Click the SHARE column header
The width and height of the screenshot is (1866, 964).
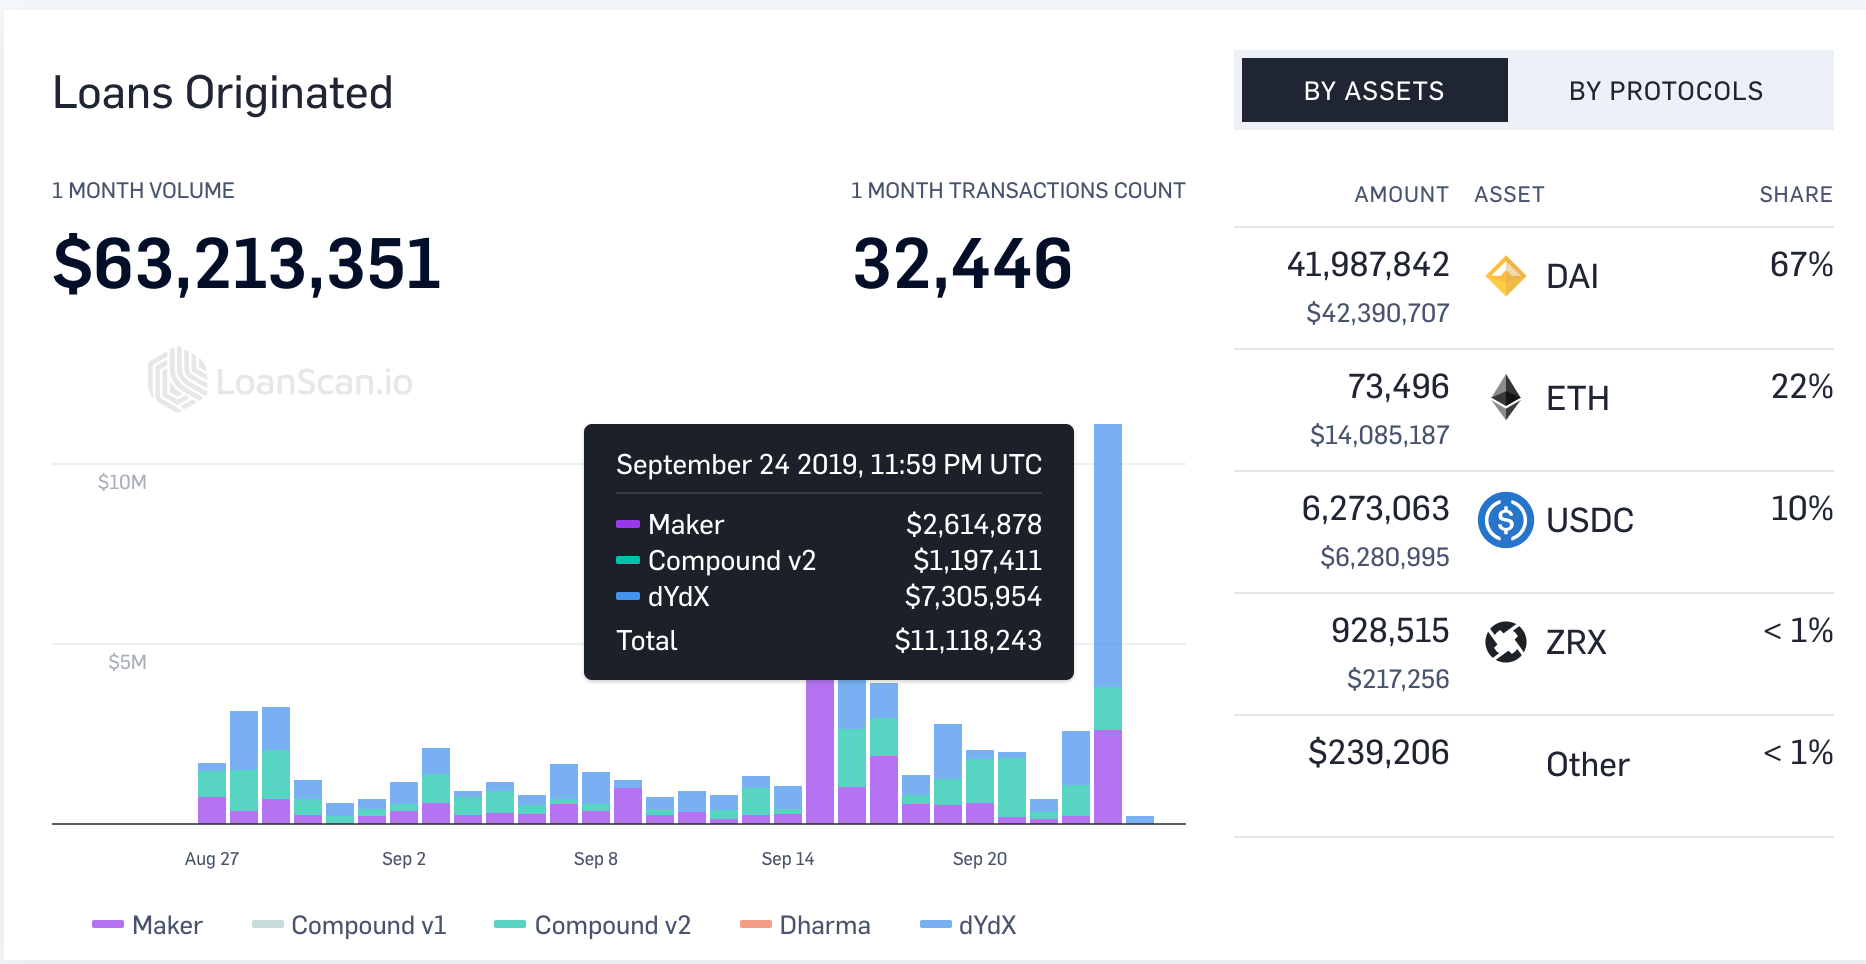(1795, 194)
